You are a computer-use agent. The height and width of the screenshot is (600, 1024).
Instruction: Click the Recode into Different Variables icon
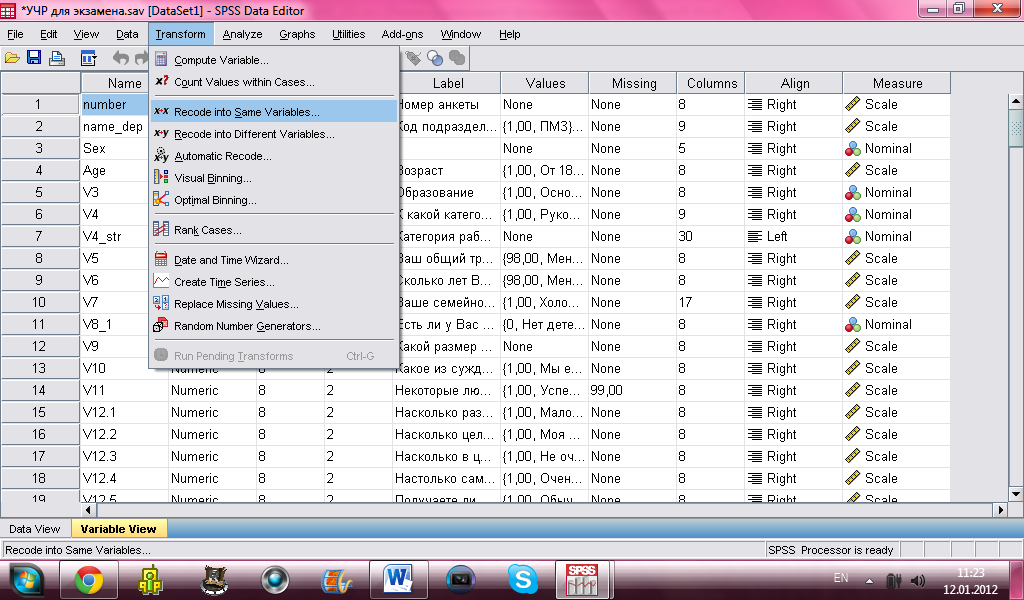coord(161,133)
